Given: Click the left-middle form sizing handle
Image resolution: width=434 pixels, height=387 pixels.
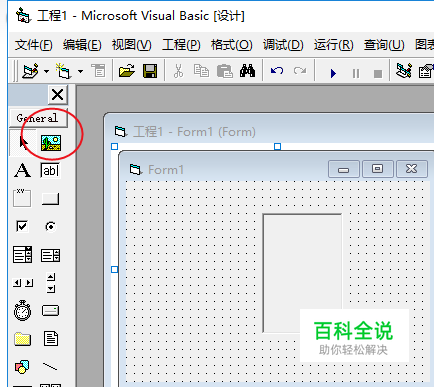Looking at the screenshot, I should (114, 269).
